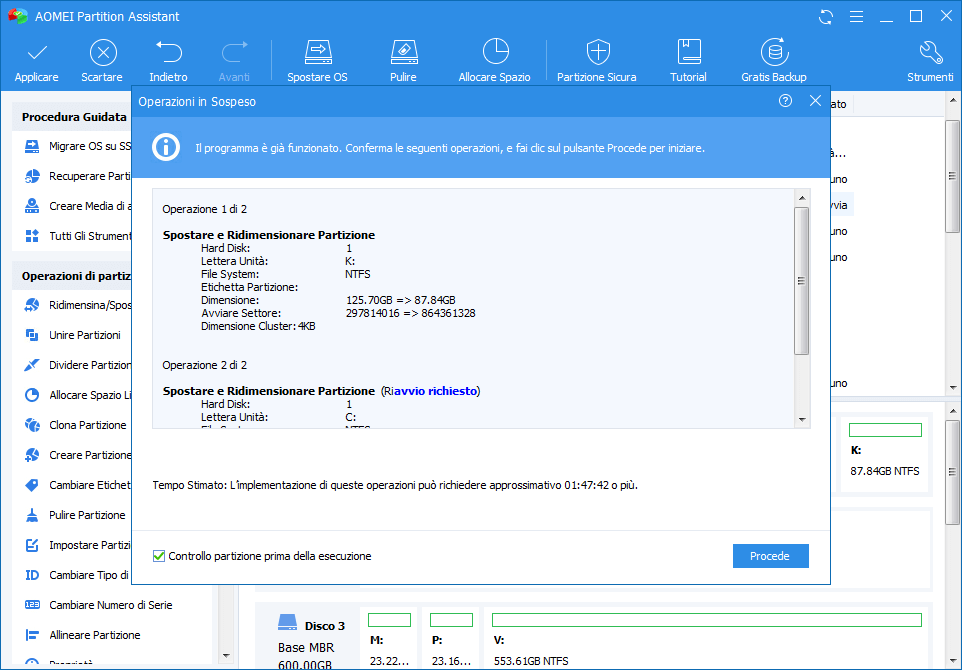Choose Allocare Spazio Libero operation
The image size is (962, 670).
79,395
